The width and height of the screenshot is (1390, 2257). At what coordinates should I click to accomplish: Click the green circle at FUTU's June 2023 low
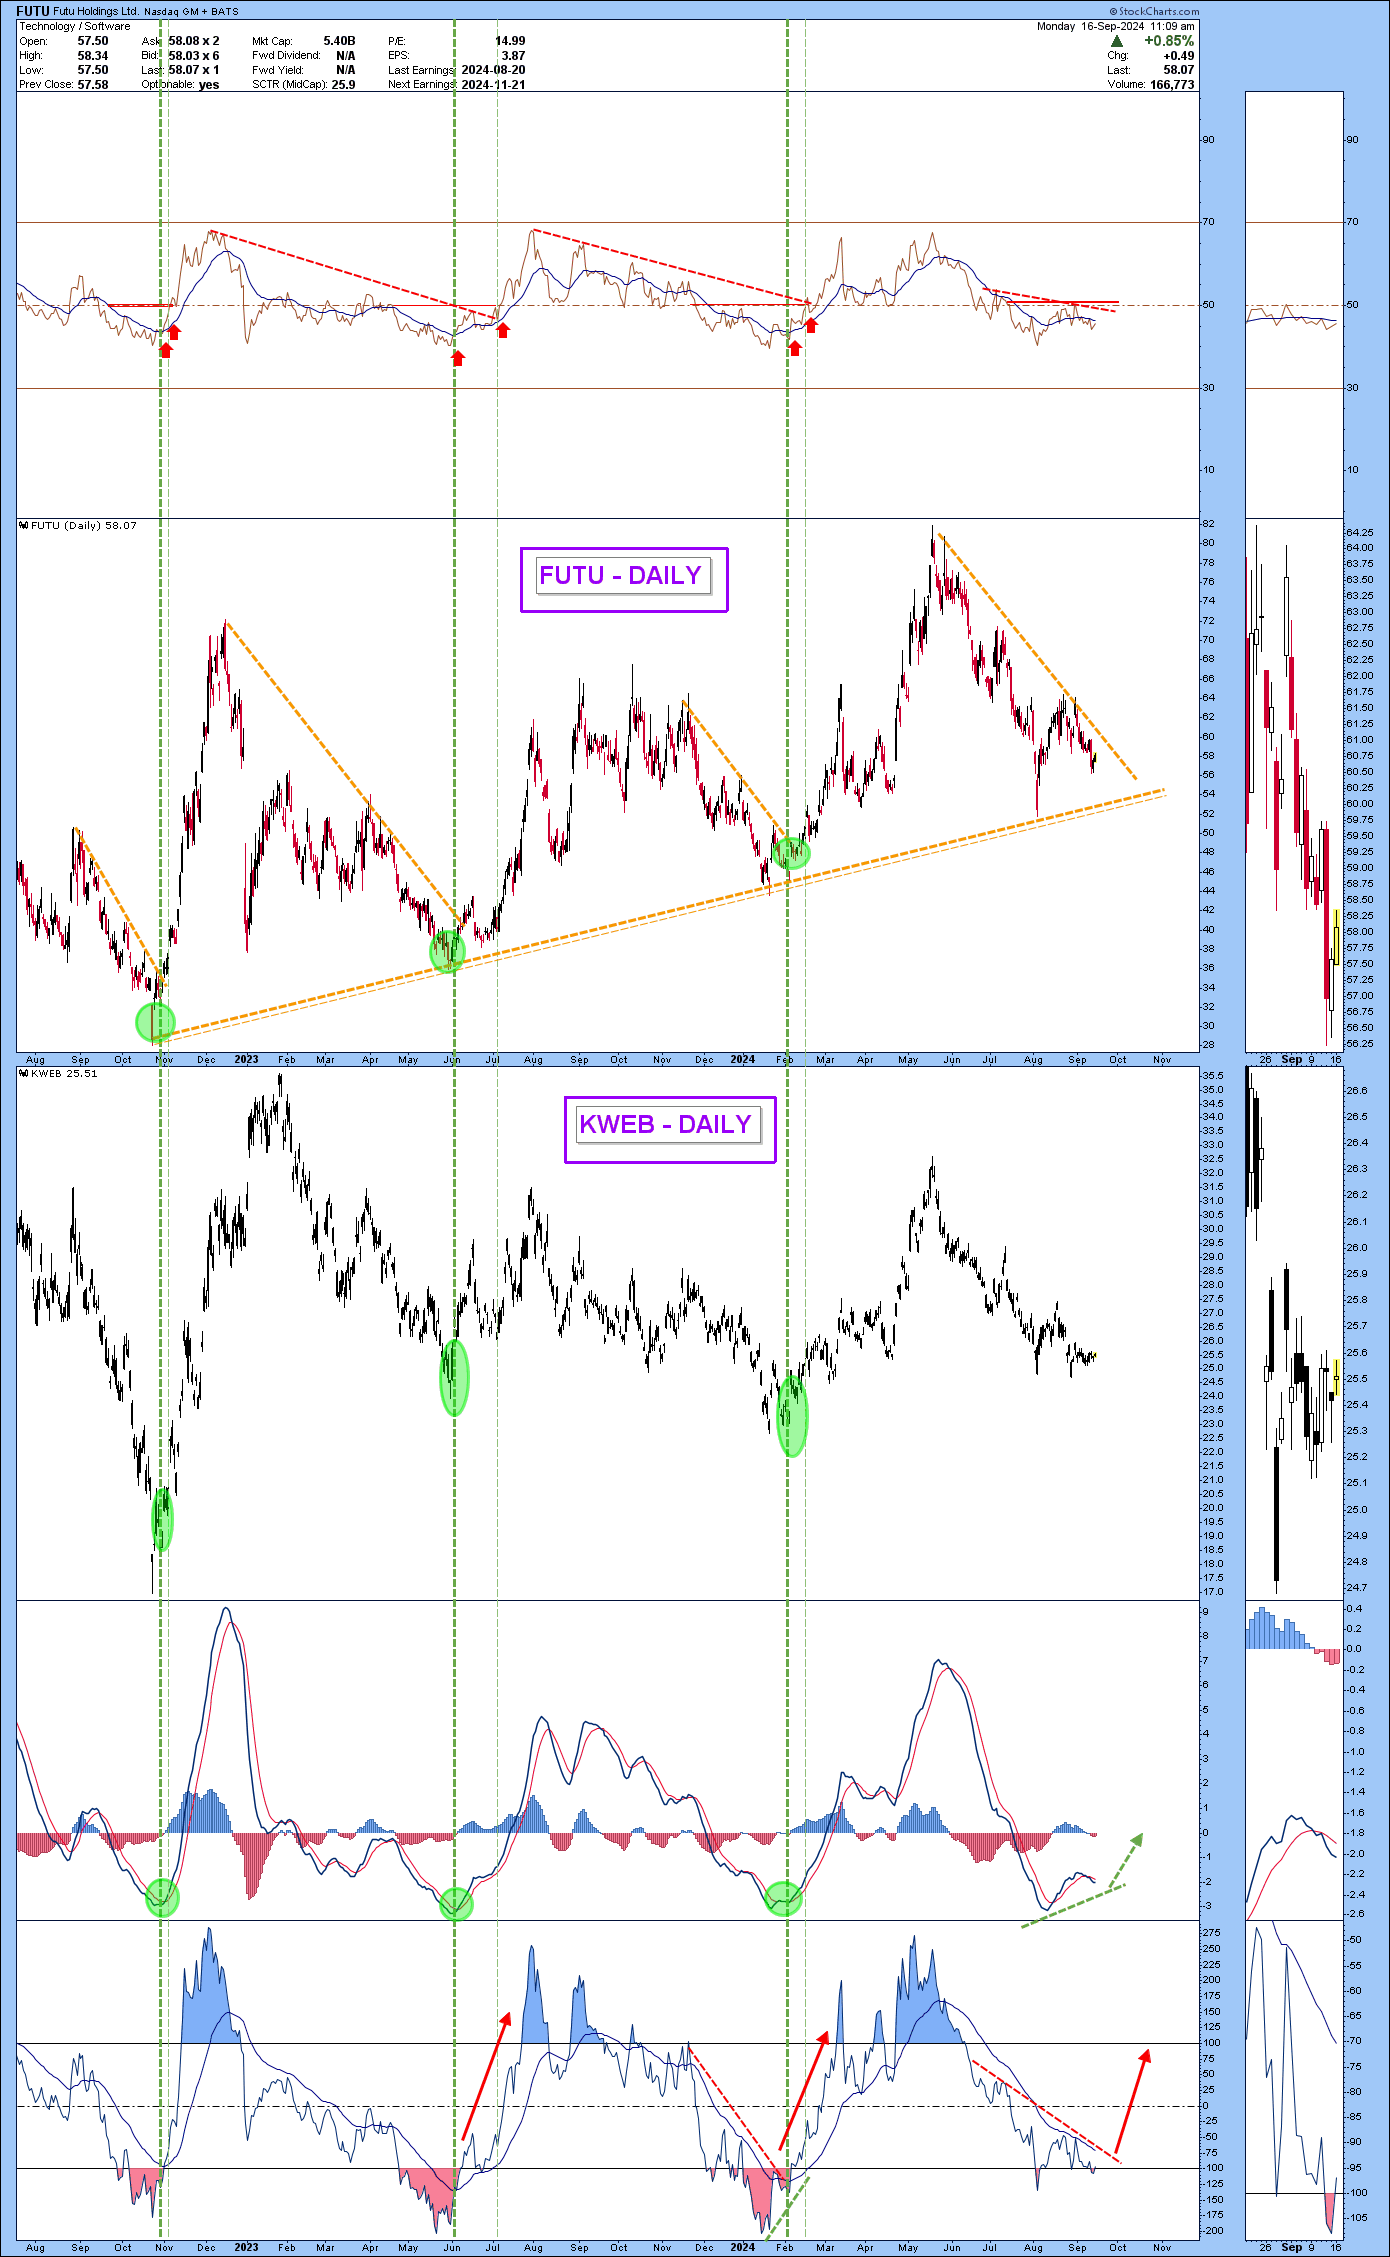(x=447, y=950)
